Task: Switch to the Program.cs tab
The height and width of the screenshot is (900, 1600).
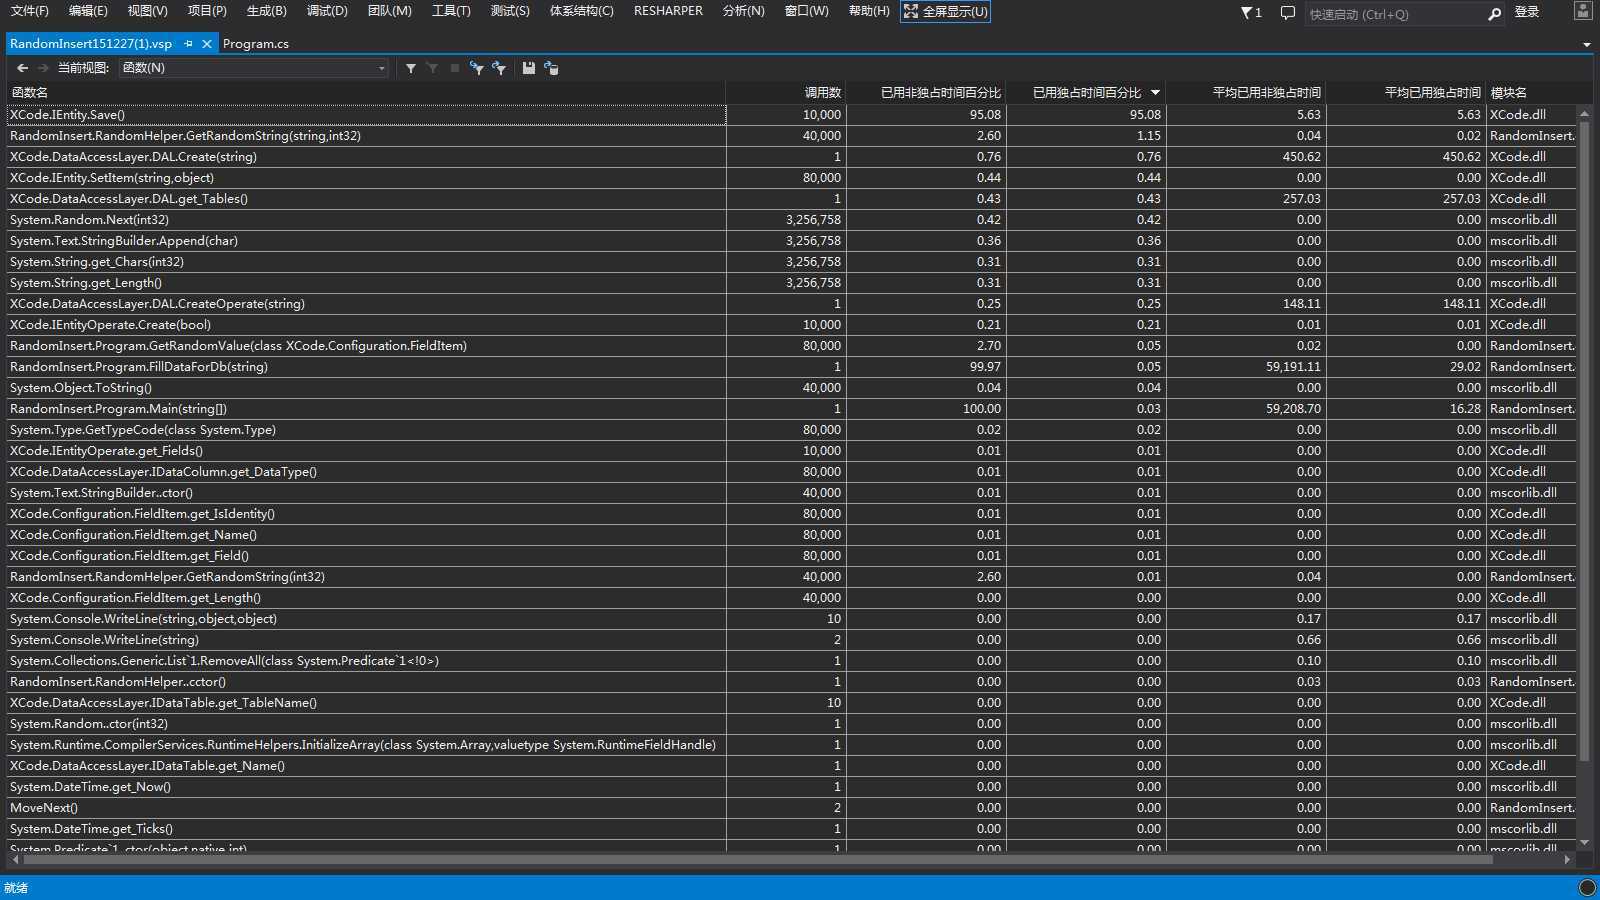Action: point(256,44)
